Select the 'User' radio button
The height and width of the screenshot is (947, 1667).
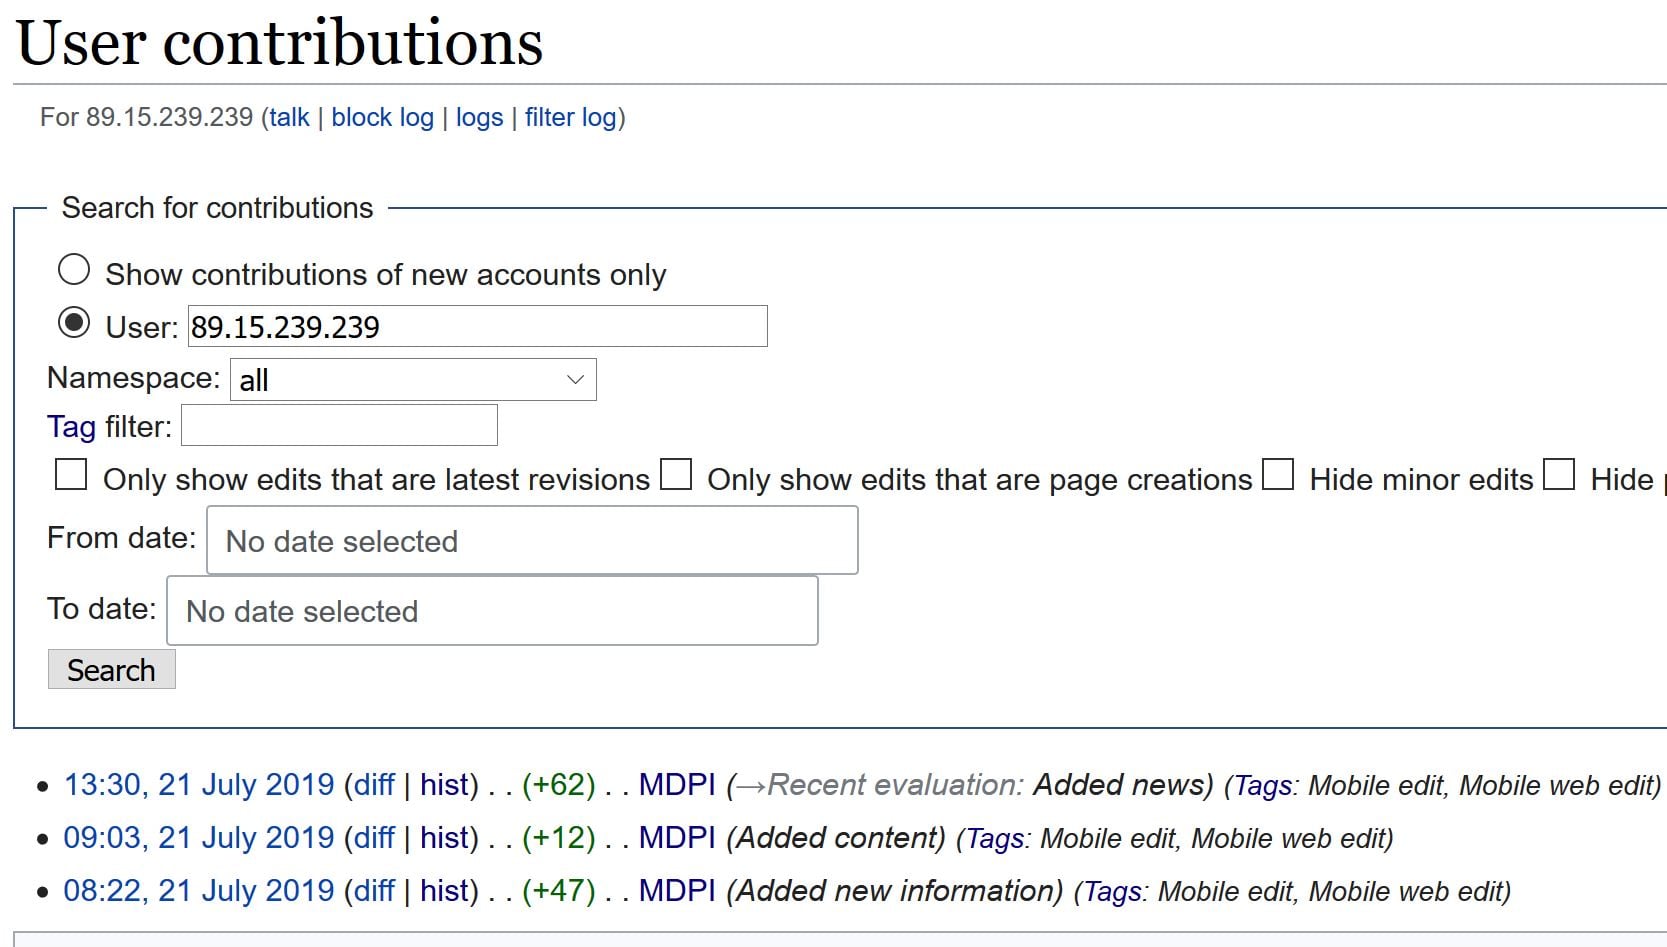(74, 323)
